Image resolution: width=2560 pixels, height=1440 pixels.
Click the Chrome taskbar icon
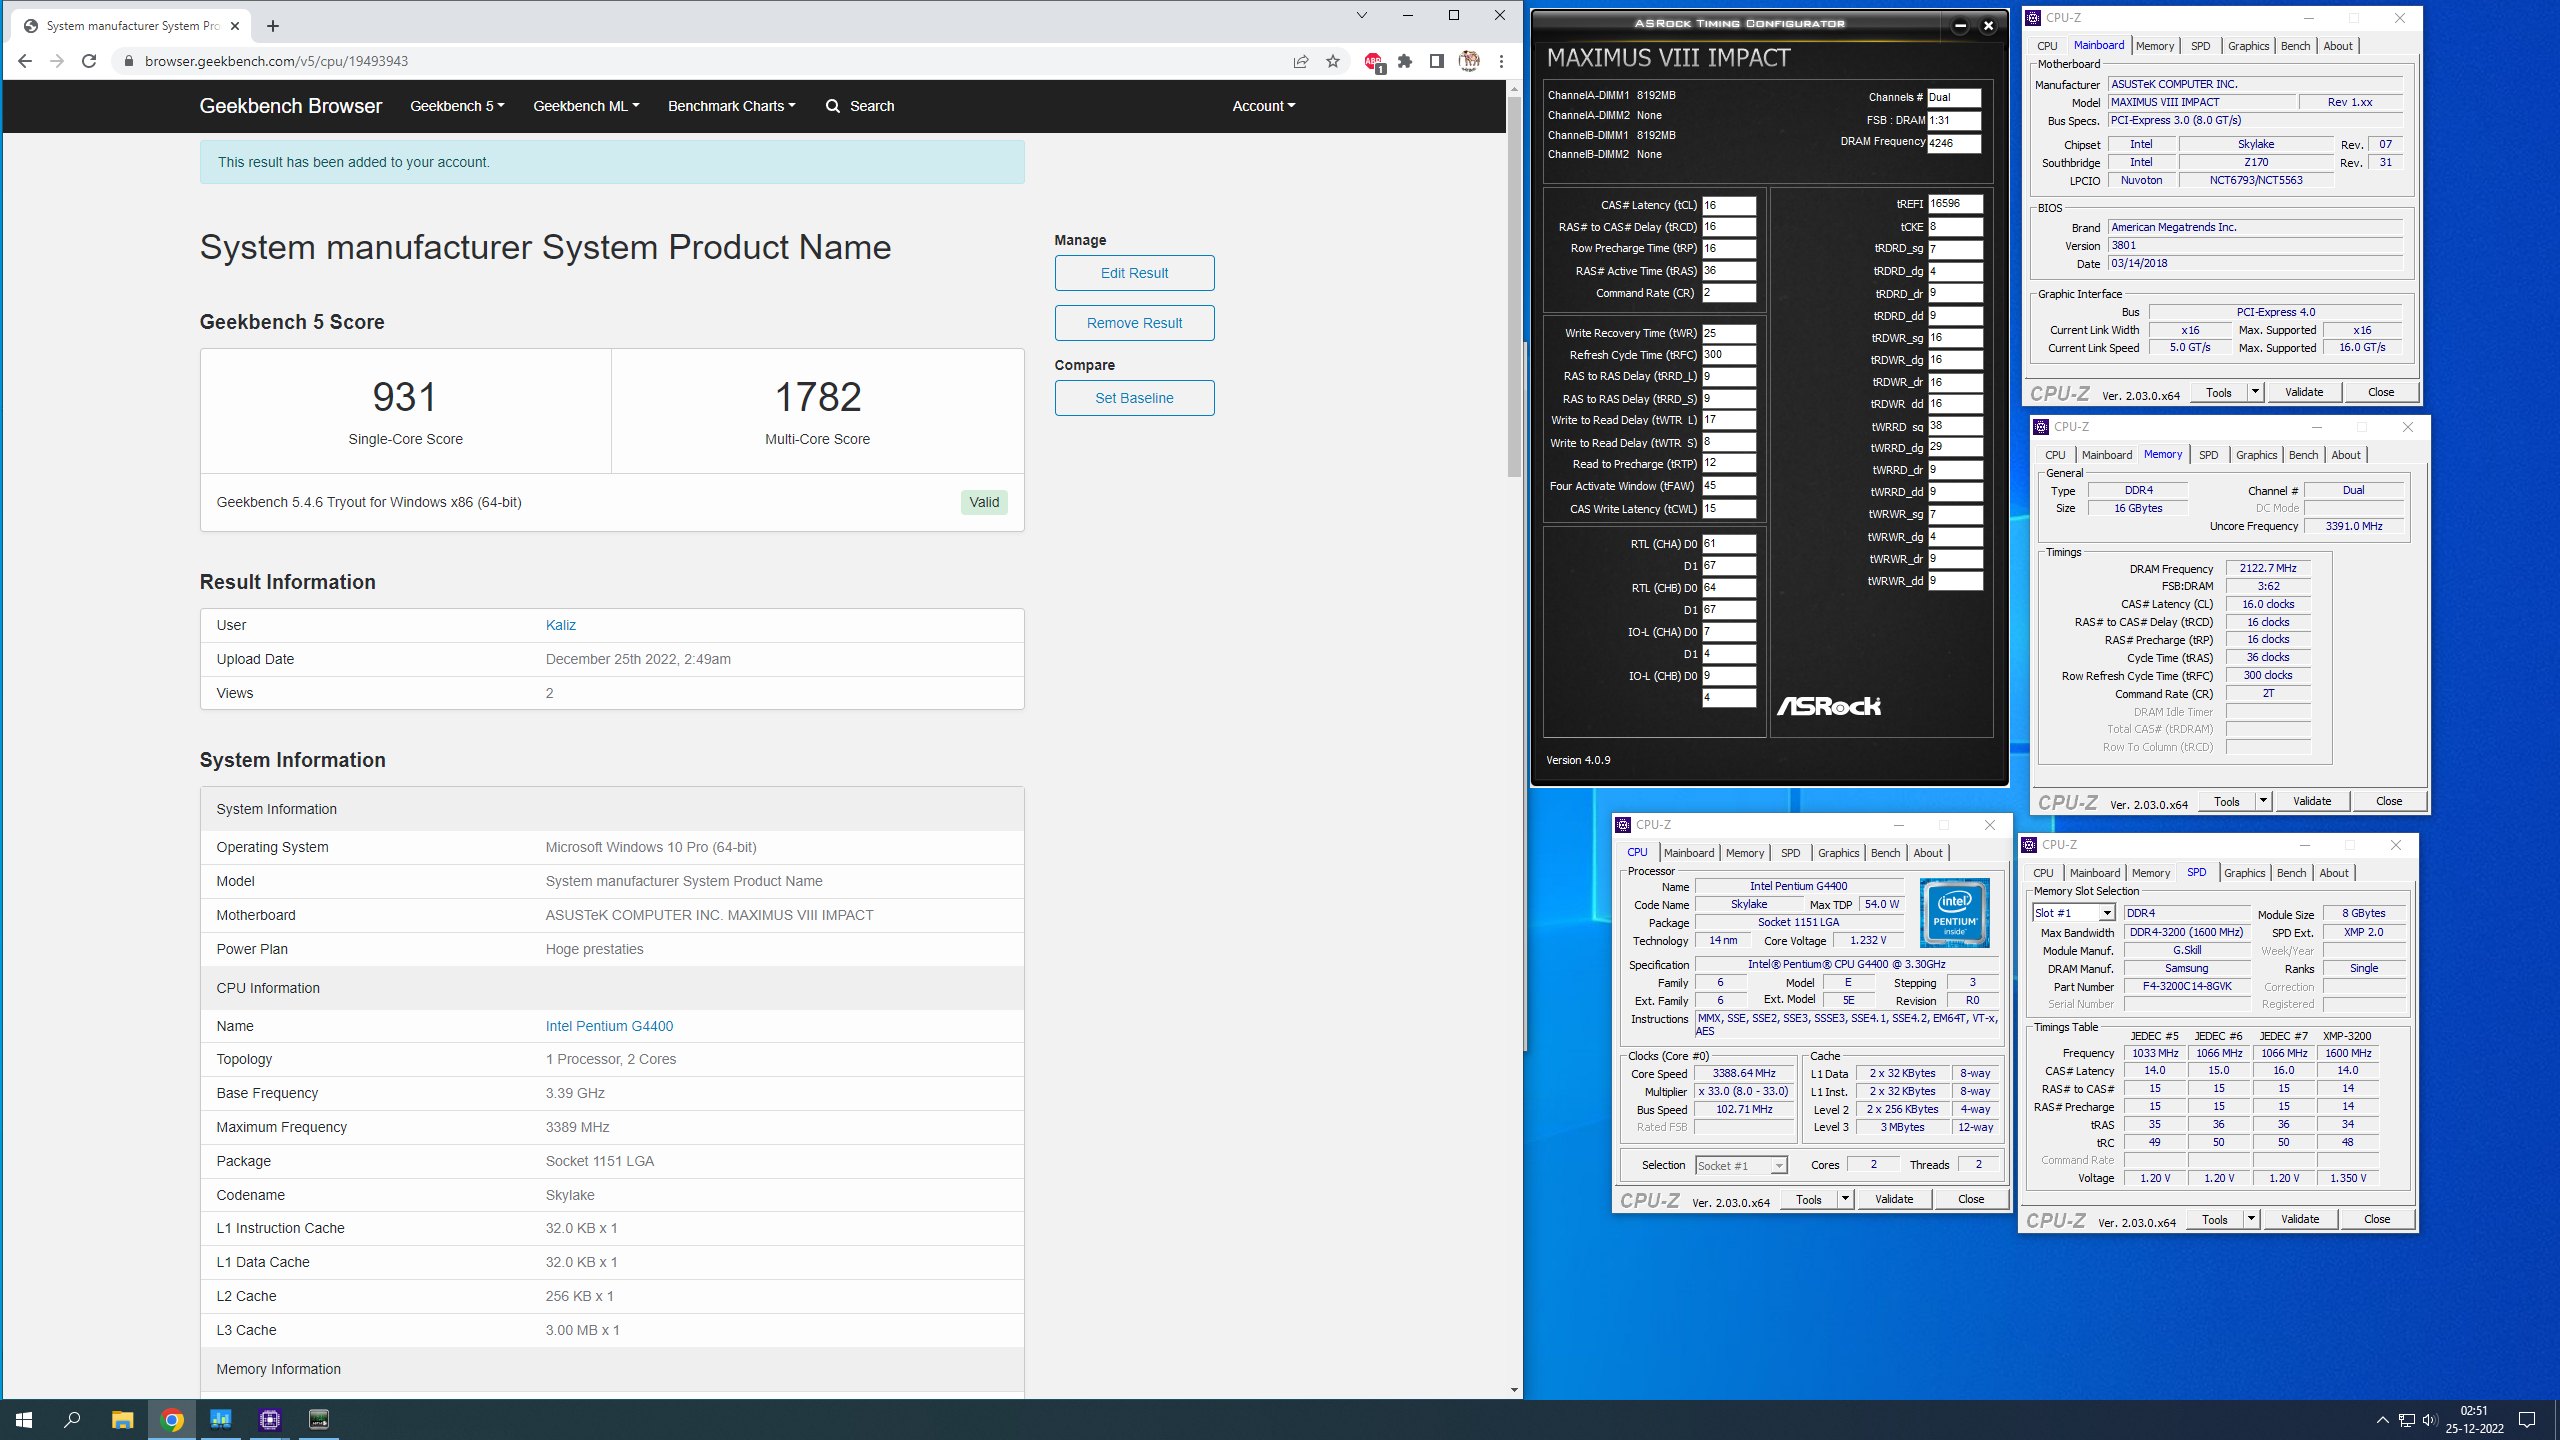pyautogui.click(x=172, y=1419)
